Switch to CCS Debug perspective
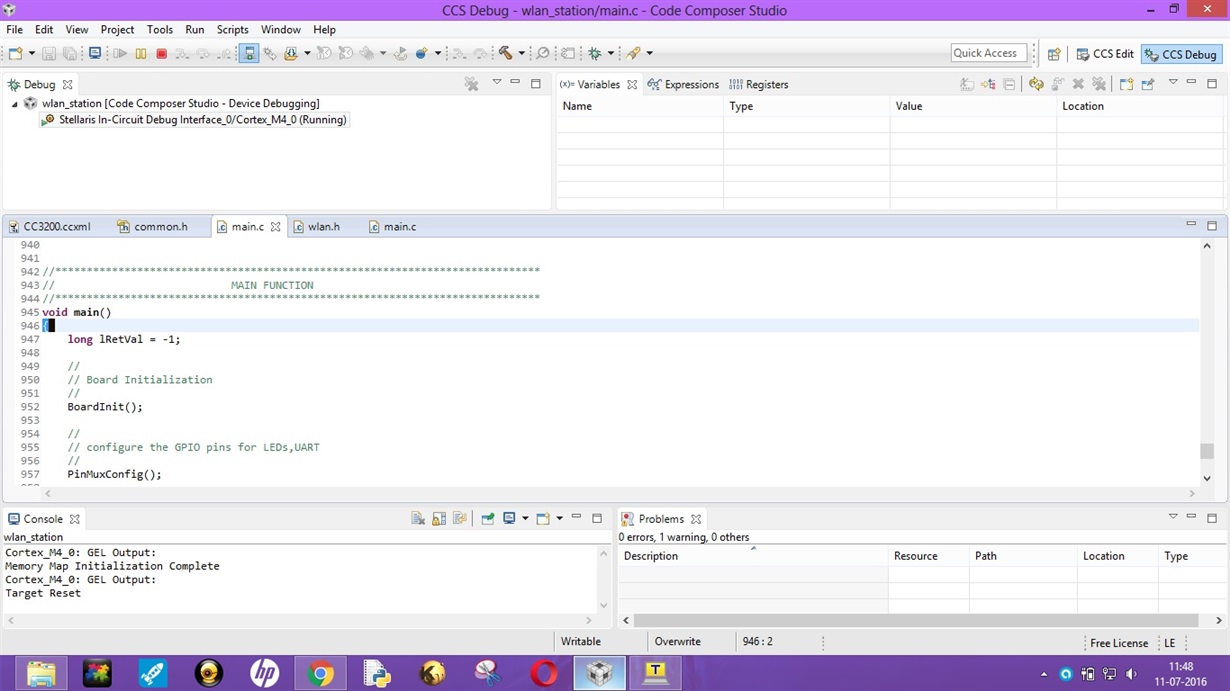The height and width of the screenshot is (691, 1230). [x=1181, y=54]
